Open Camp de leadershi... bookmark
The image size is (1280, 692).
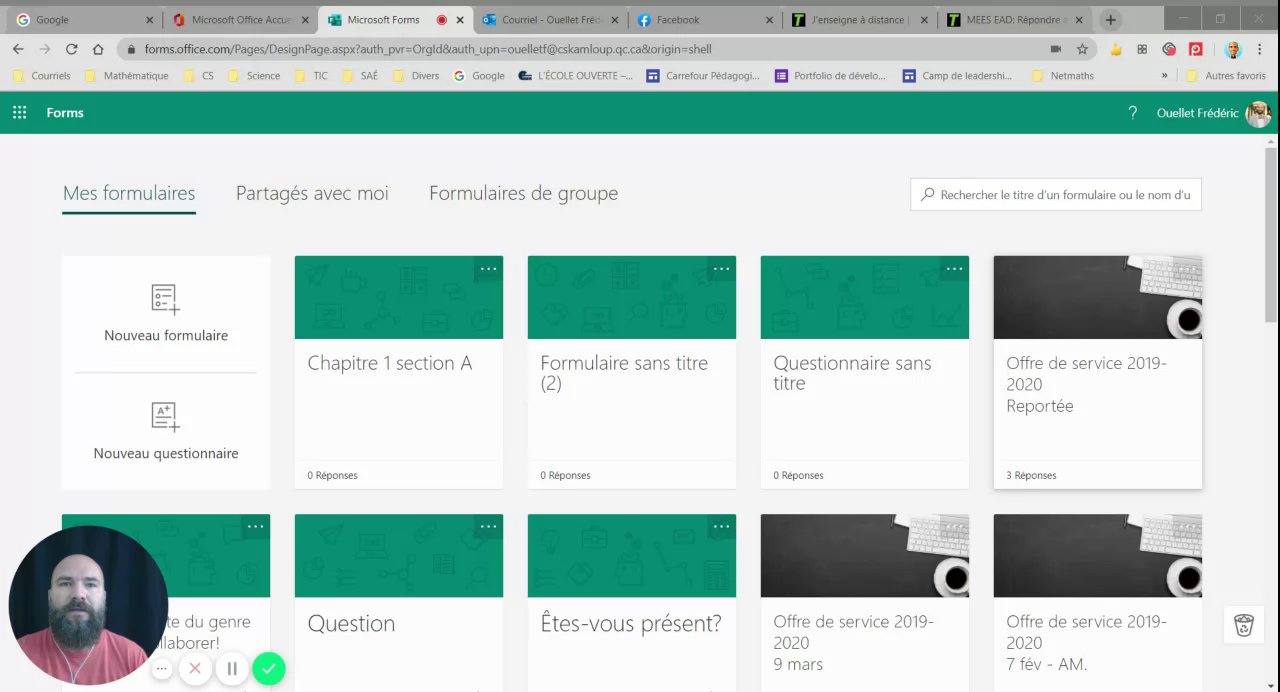(x=958, y=75)
